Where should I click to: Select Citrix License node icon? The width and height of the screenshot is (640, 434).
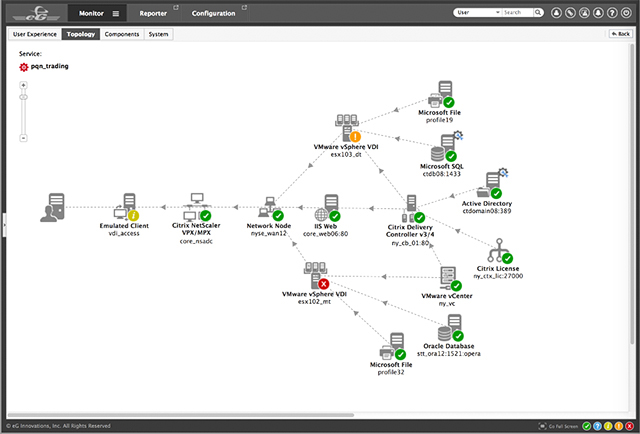[x=500, y=251]
